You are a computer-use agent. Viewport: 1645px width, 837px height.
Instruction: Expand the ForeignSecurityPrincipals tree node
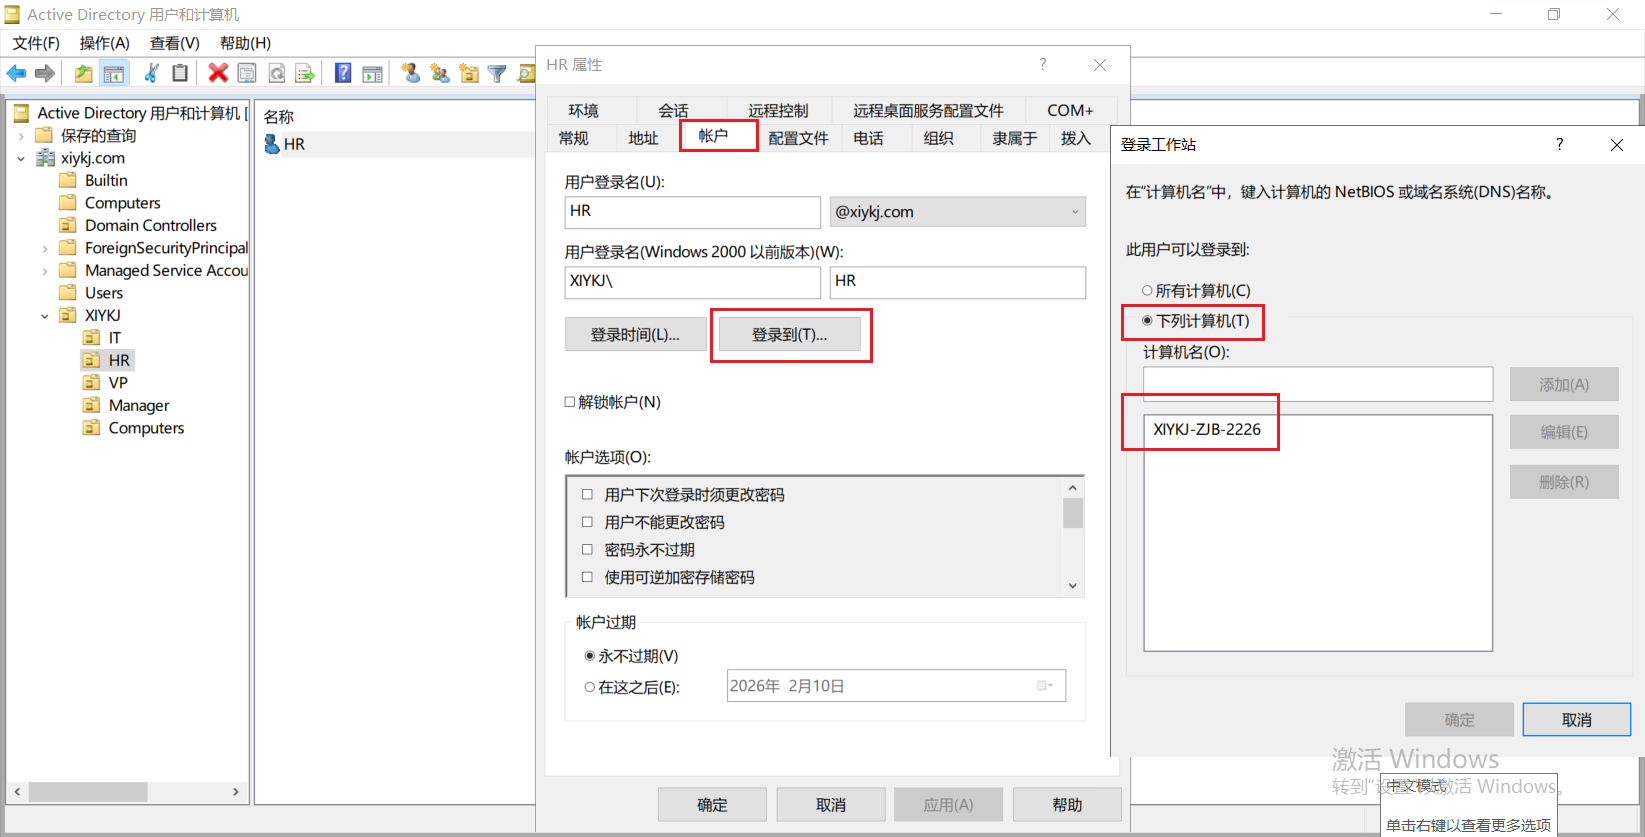pyautogui.click(x=45, y=248)
